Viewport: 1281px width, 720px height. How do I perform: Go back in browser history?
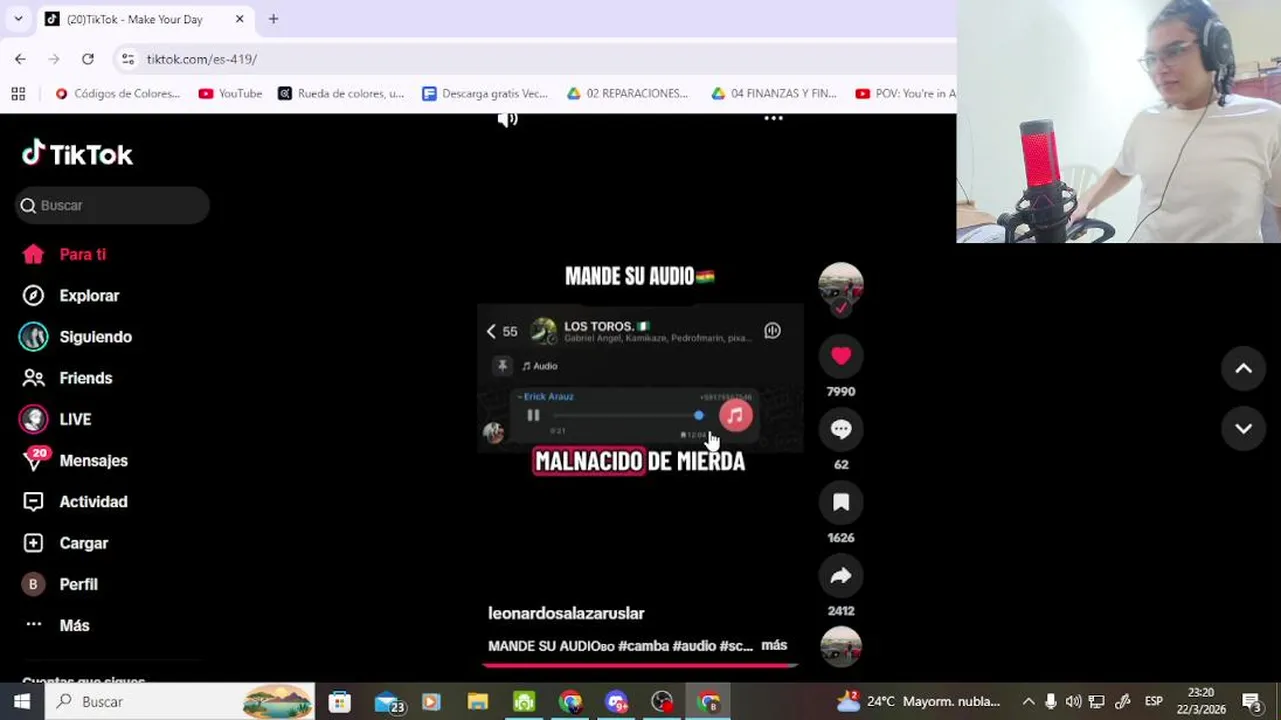pyautogui.click(x=20, y=59)
